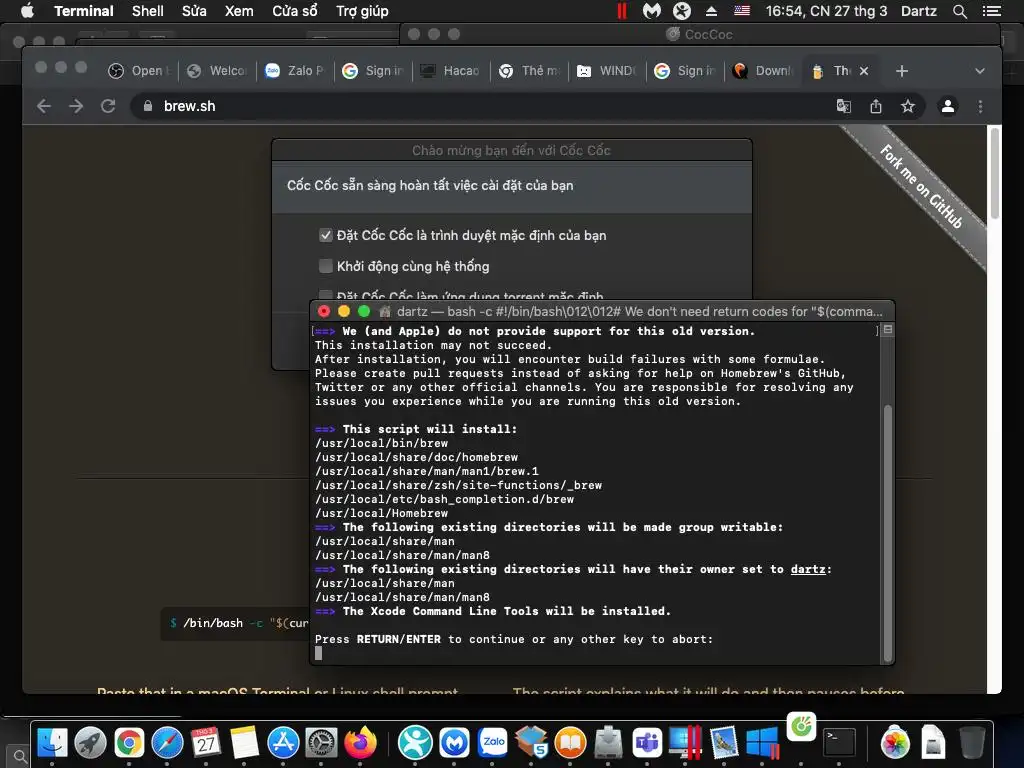
Task: Bookmark this page with the star icon
Action: (908, 106)
